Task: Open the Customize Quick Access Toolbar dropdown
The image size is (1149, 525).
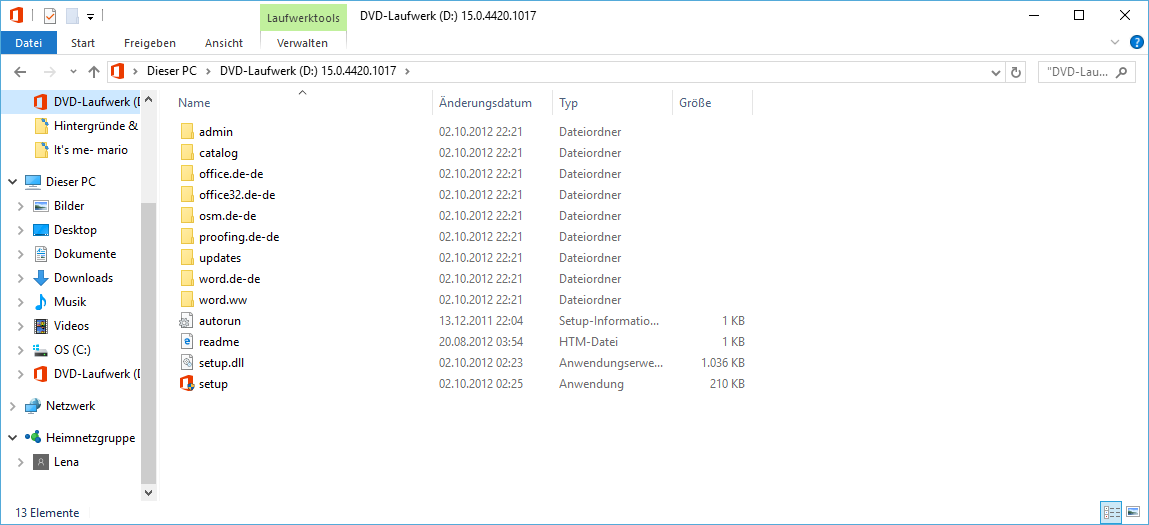Action: coord(90,16)
